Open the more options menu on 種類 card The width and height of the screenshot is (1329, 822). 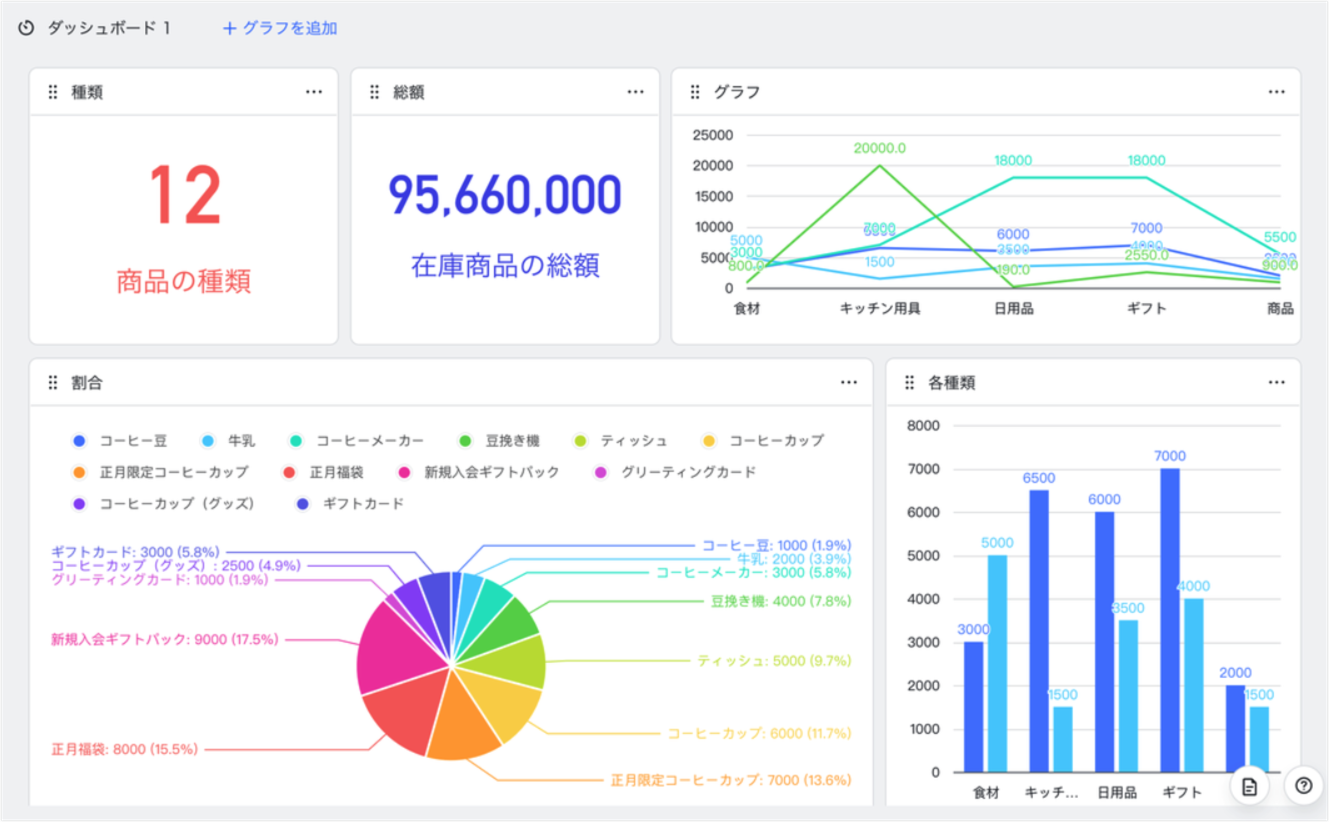coord(314,92)
